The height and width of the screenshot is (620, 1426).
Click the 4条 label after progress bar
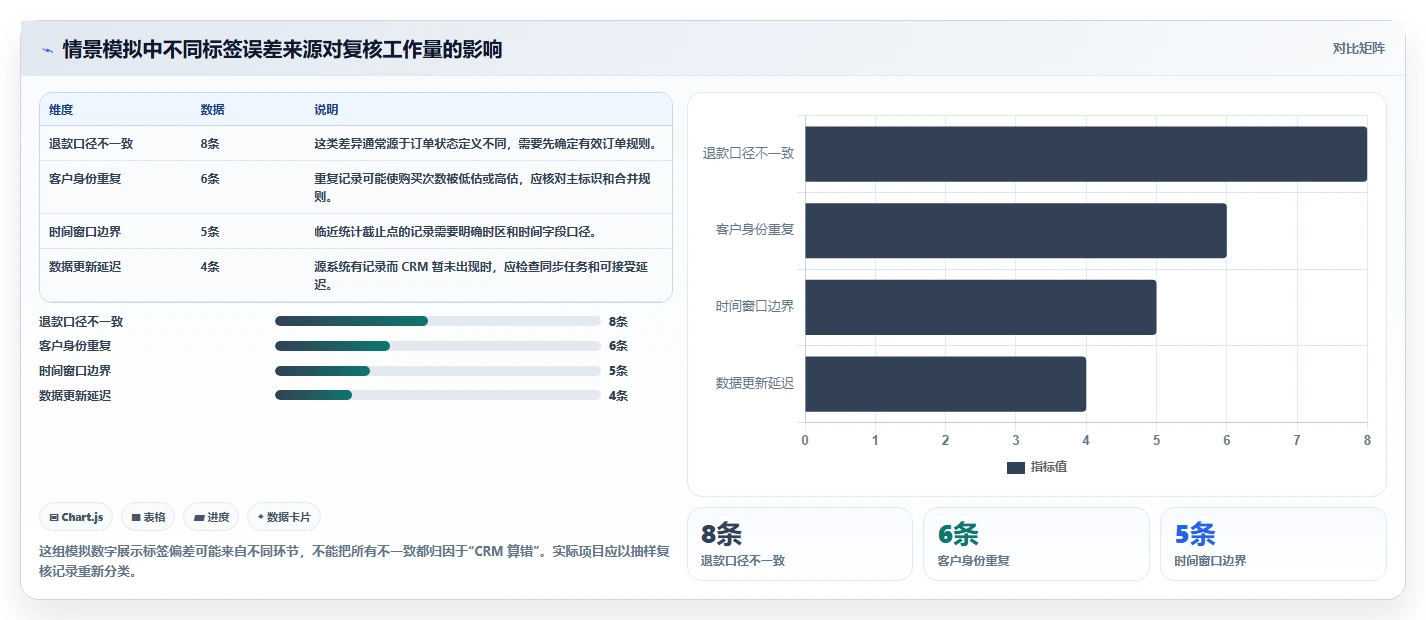click(618, 396)
